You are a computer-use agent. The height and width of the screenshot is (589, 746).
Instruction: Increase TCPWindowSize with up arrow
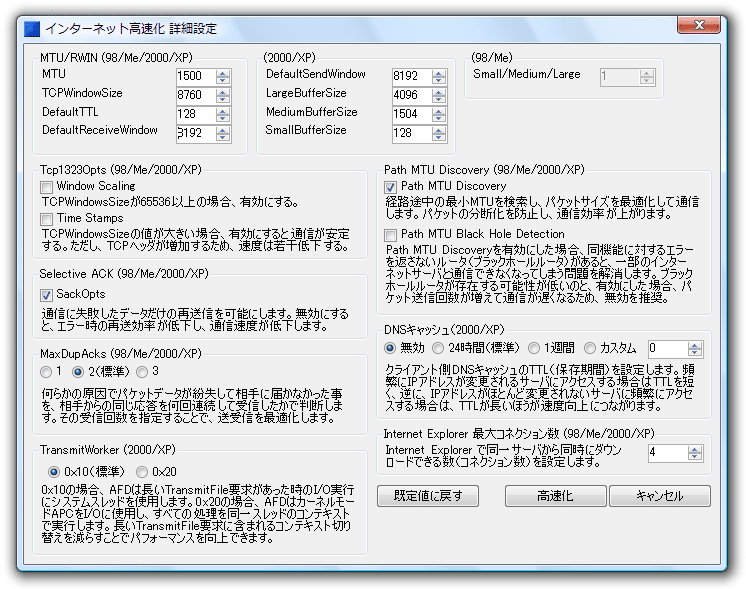223,92
